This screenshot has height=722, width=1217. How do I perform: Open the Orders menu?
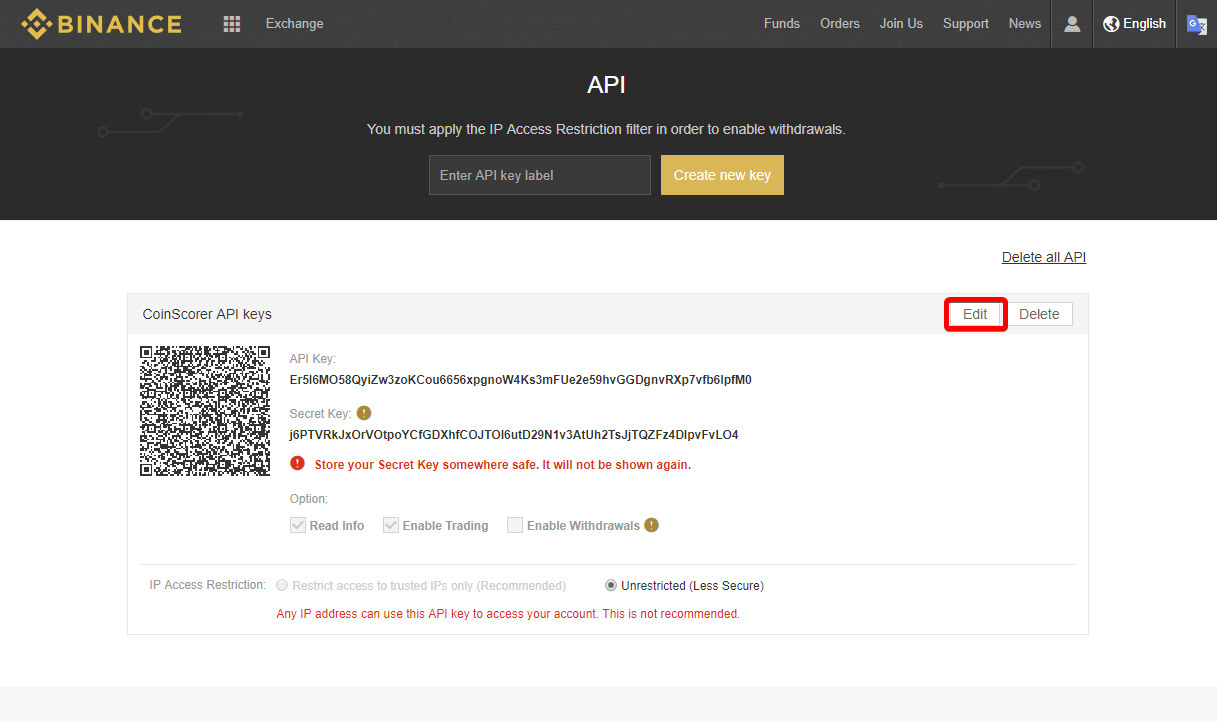840,24
